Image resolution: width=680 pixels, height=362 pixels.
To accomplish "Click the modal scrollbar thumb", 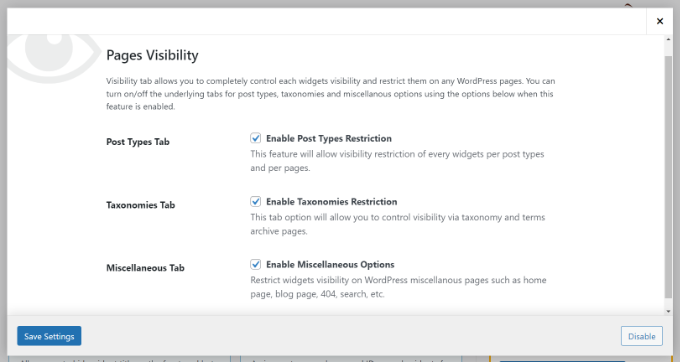I will click(668, 176).
